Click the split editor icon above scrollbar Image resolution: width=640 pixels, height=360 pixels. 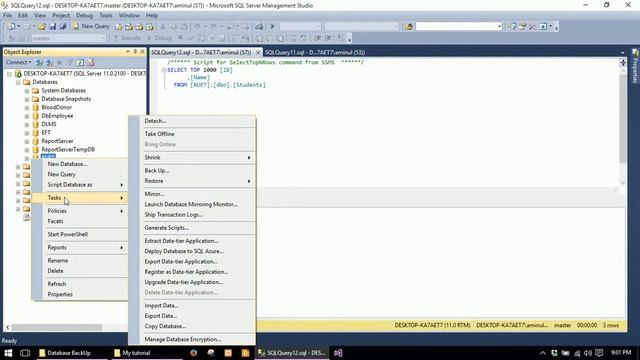(623, 62)
